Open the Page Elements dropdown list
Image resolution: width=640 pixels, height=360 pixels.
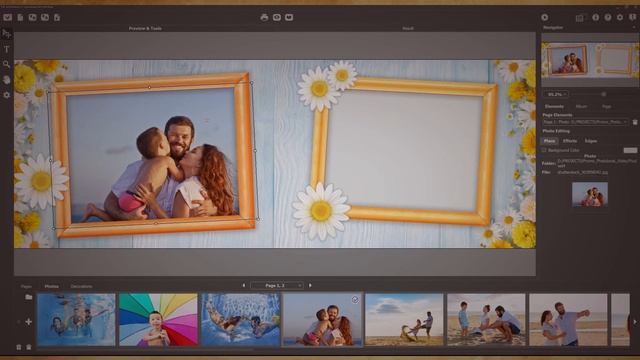point(585,122)
